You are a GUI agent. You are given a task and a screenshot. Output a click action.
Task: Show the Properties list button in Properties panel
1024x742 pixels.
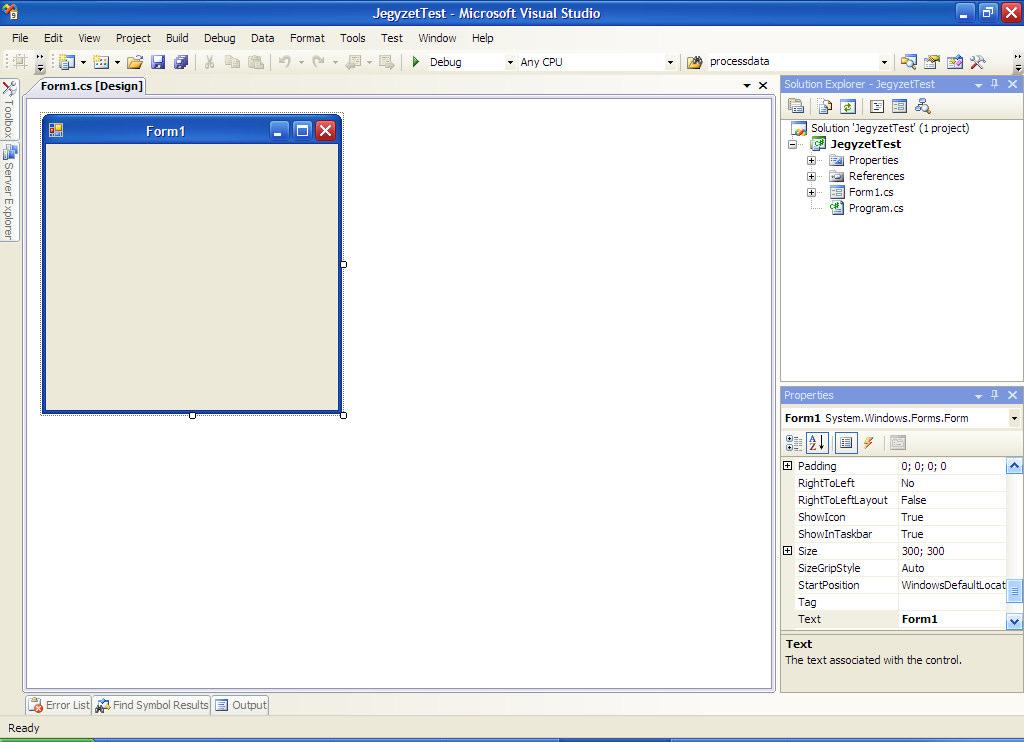(x=846, y=443)
